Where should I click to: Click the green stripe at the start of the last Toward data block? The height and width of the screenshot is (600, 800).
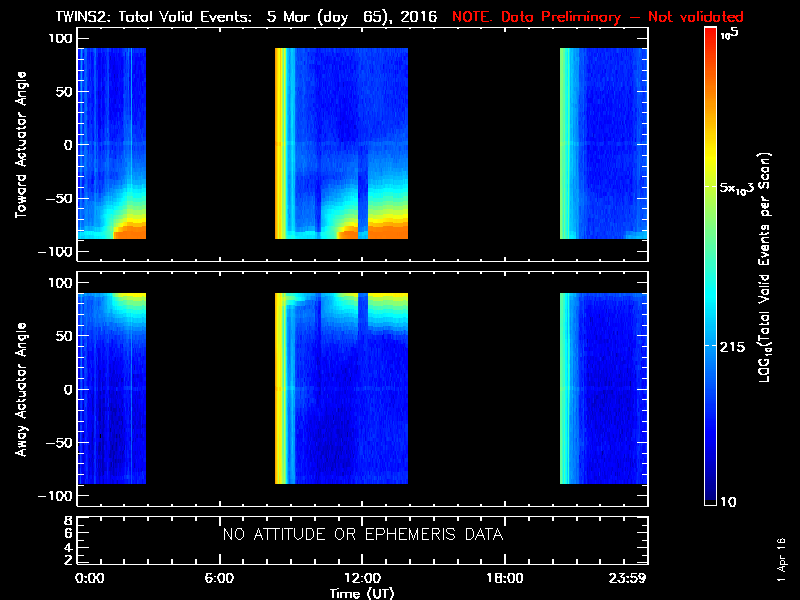563,143
